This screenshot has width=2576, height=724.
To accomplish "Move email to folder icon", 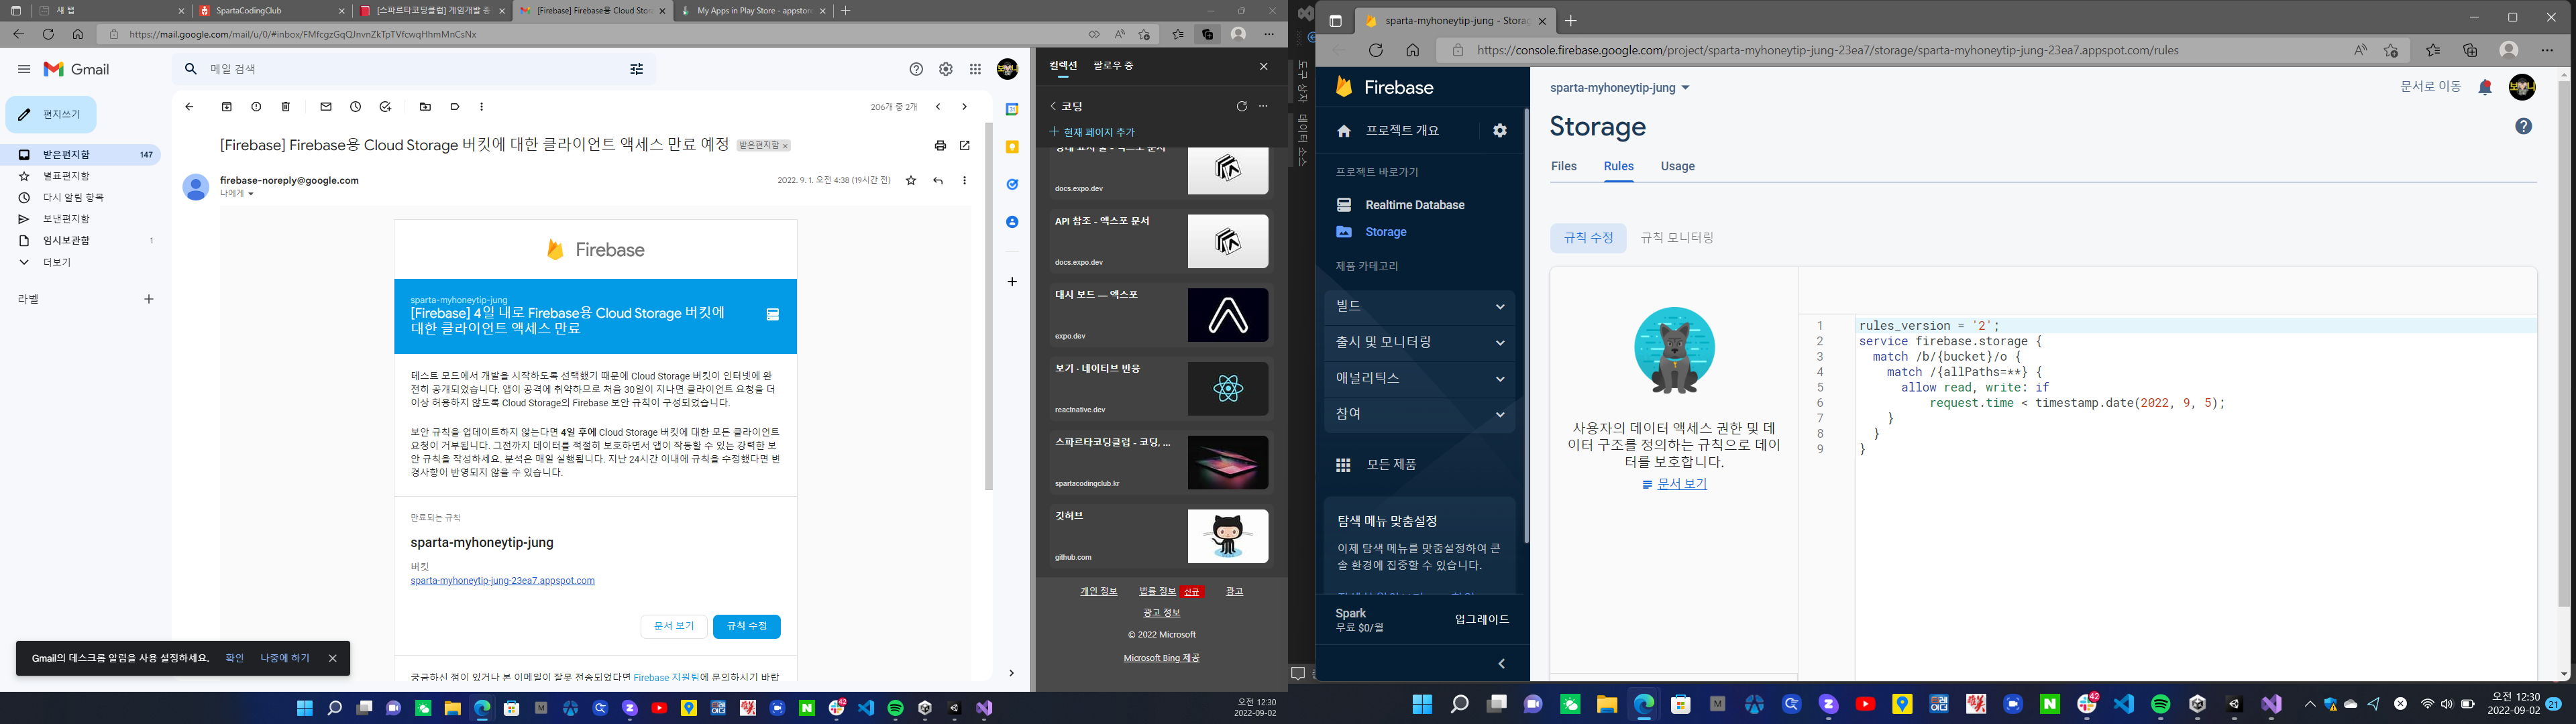I will point(426,107).
